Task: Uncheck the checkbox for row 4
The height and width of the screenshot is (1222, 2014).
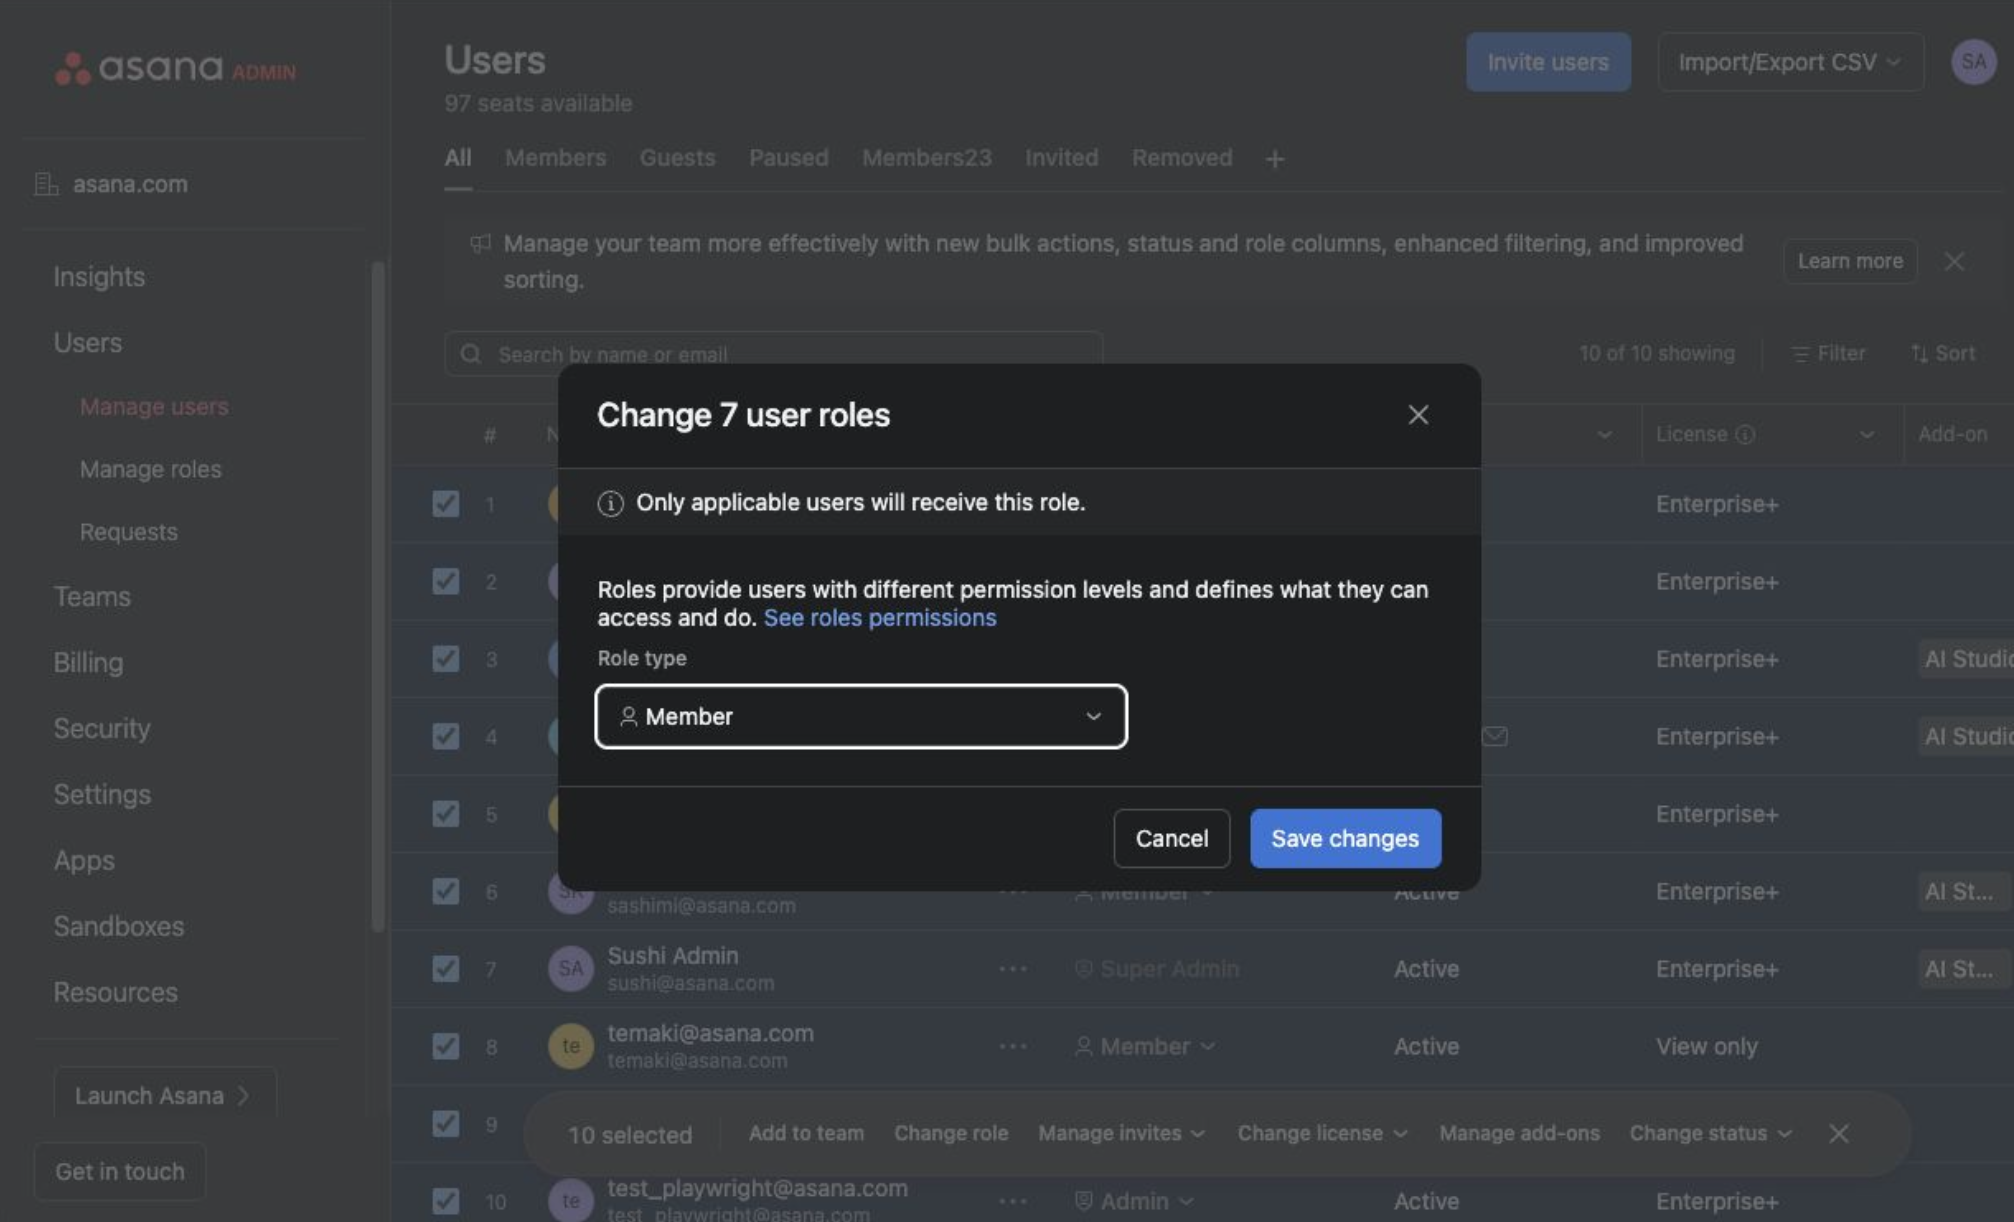Action: pyautogui.click(x=446, y=737)
